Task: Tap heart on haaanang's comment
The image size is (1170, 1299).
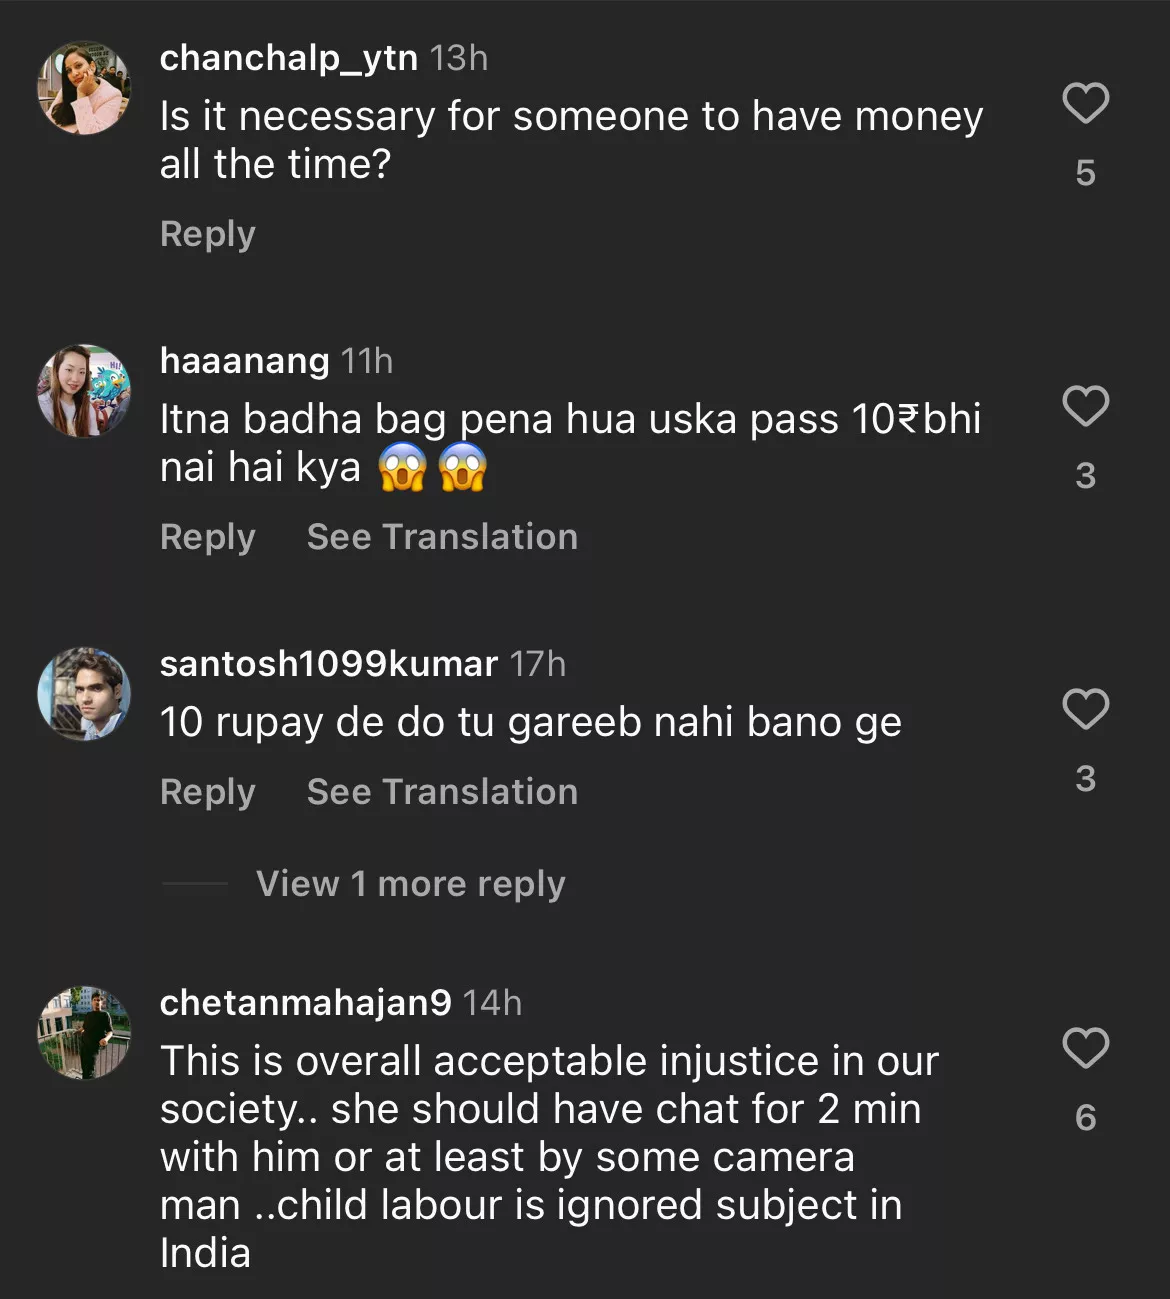Action: tap(1085, 407)
